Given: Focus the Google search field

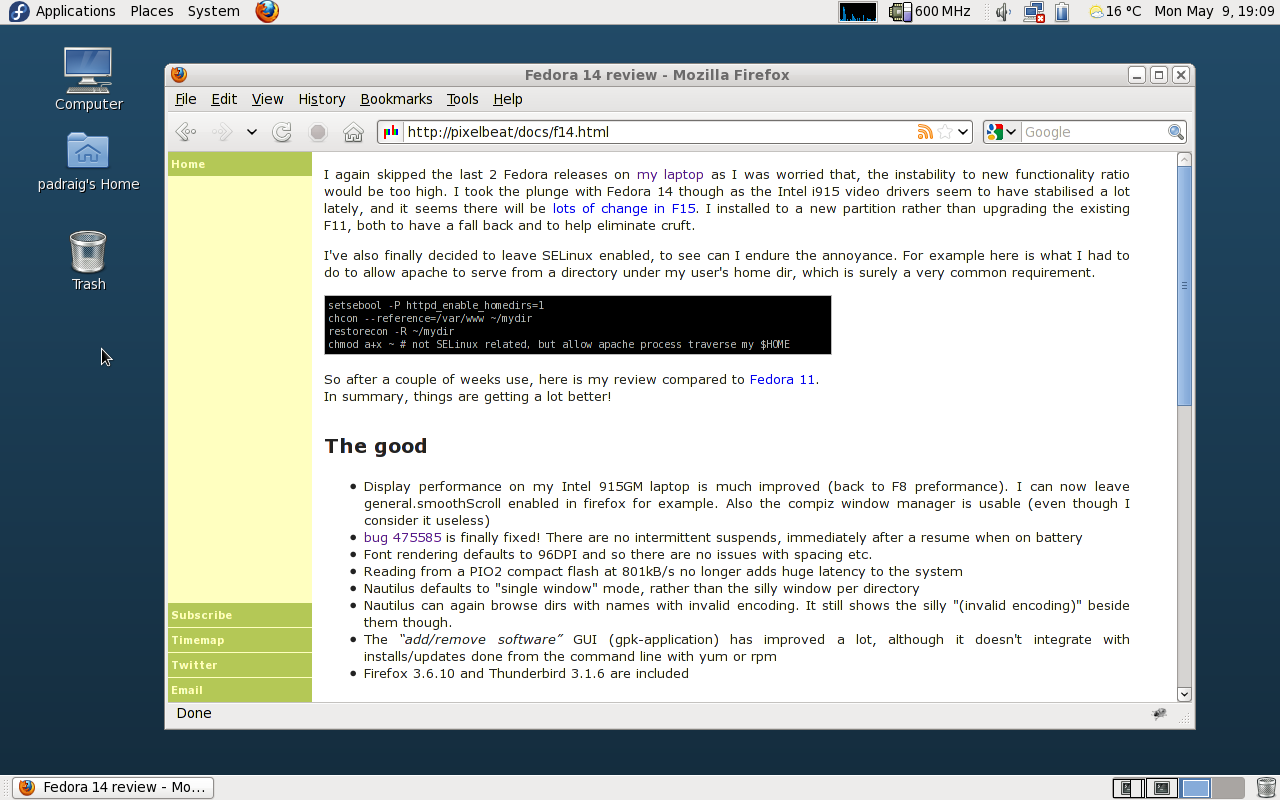Looking at the screenshot, I should pyautogui.click(x=1093, y=132).
